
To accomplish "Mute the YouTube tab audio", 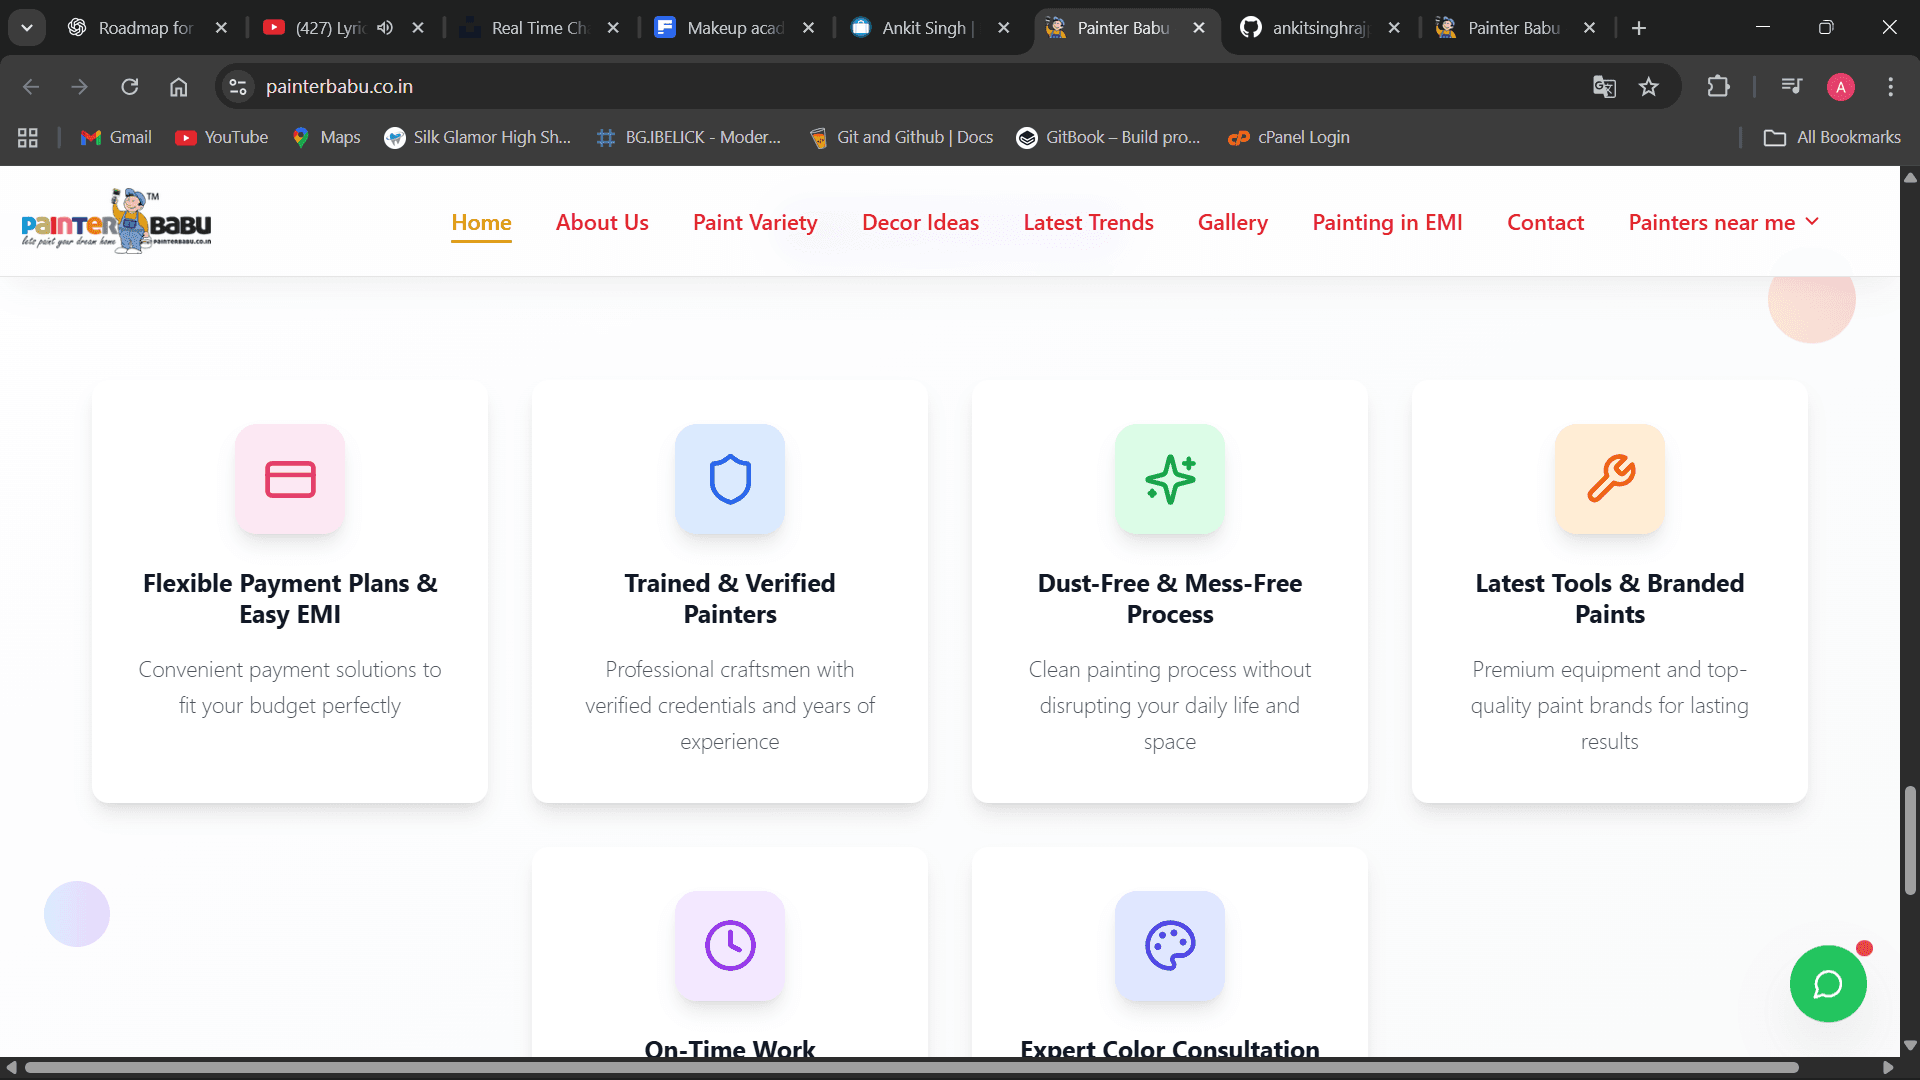I will [385, 28].
